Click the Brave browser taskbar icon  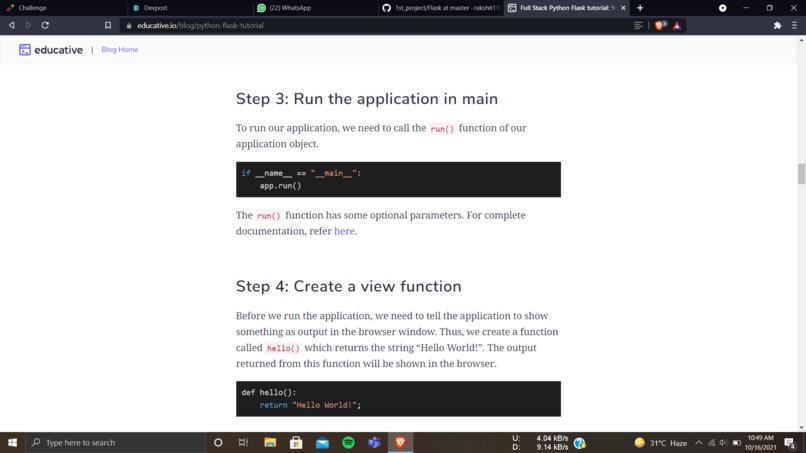[x=400, y=442]
